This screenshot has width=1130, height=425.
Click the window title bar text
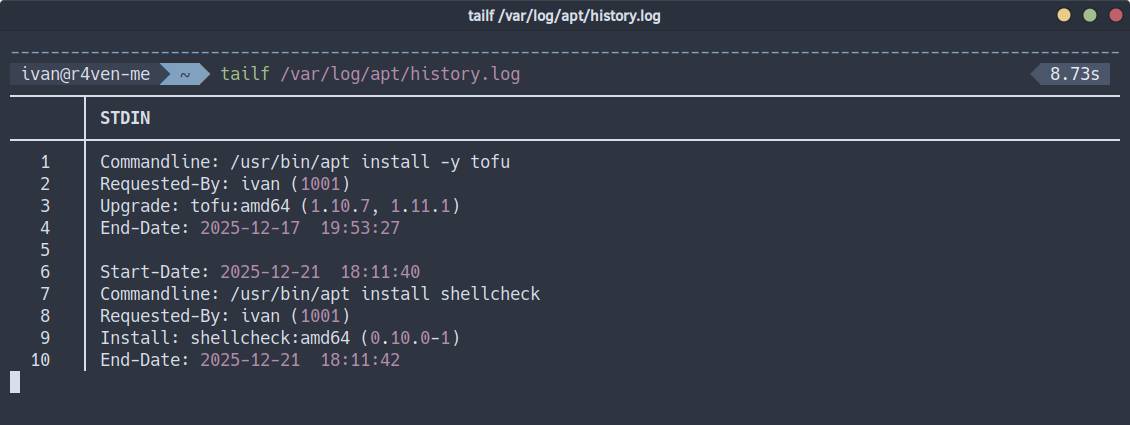coord(564,15)
